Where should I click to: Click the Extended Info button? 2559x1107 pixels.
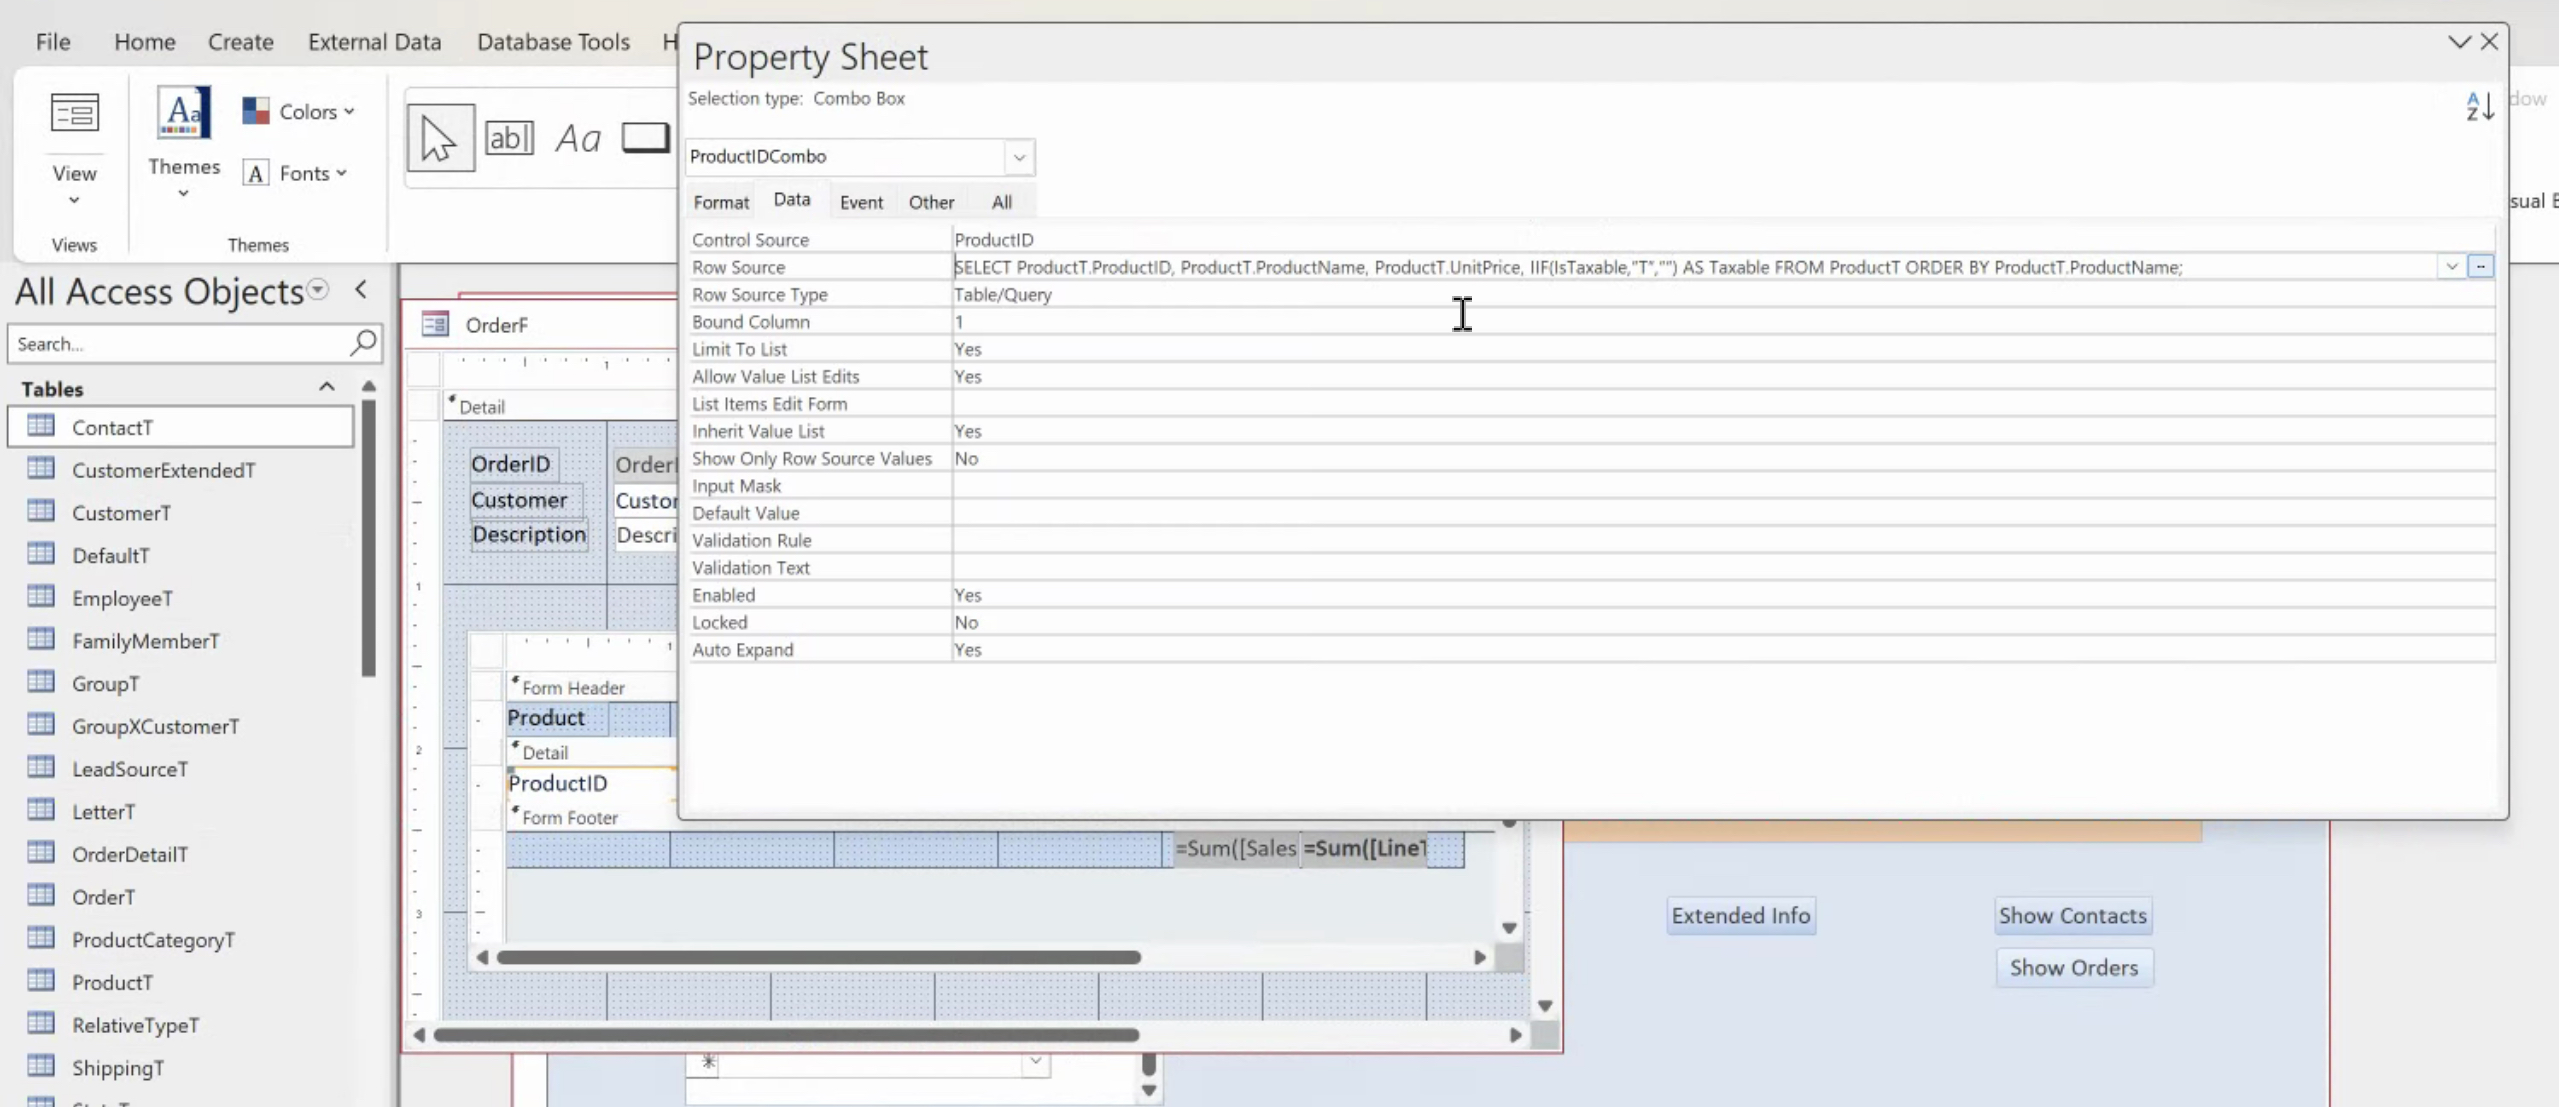1740,915
